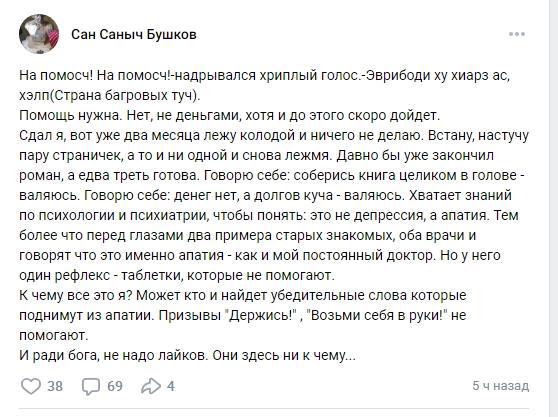The image size is (558, 417).
Task: Open the post via the '5 ч назад' timestamp
Action: [x=501, y=386]
